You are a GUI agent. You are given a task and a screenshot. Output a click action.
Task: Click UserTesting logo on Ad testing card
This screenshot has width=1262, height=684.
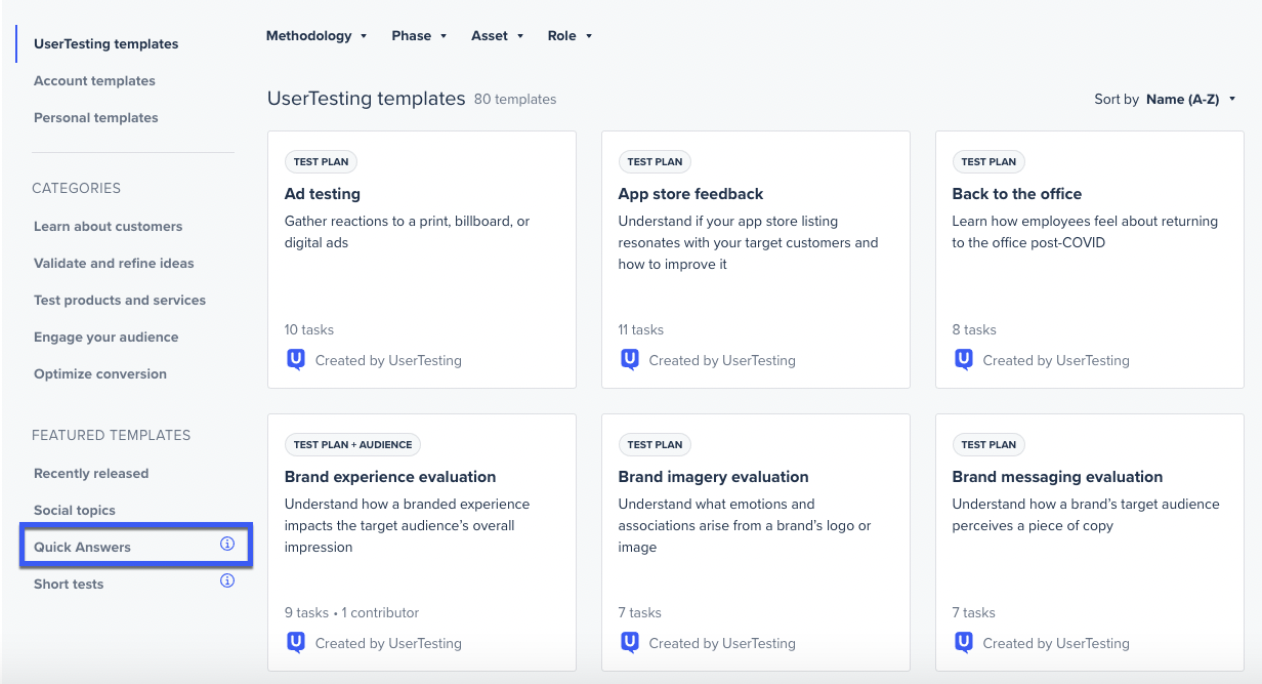(296, 360)
